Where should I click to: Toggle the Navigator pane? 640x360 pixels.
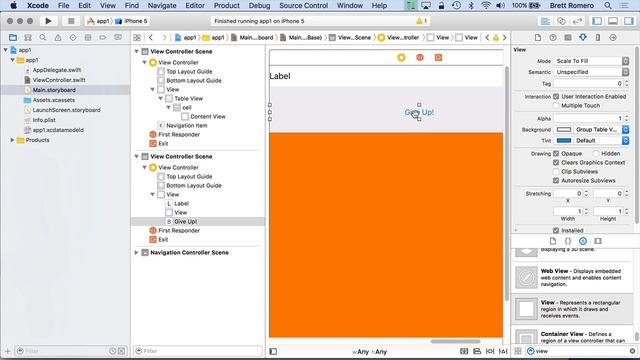(x=597, y=21)
